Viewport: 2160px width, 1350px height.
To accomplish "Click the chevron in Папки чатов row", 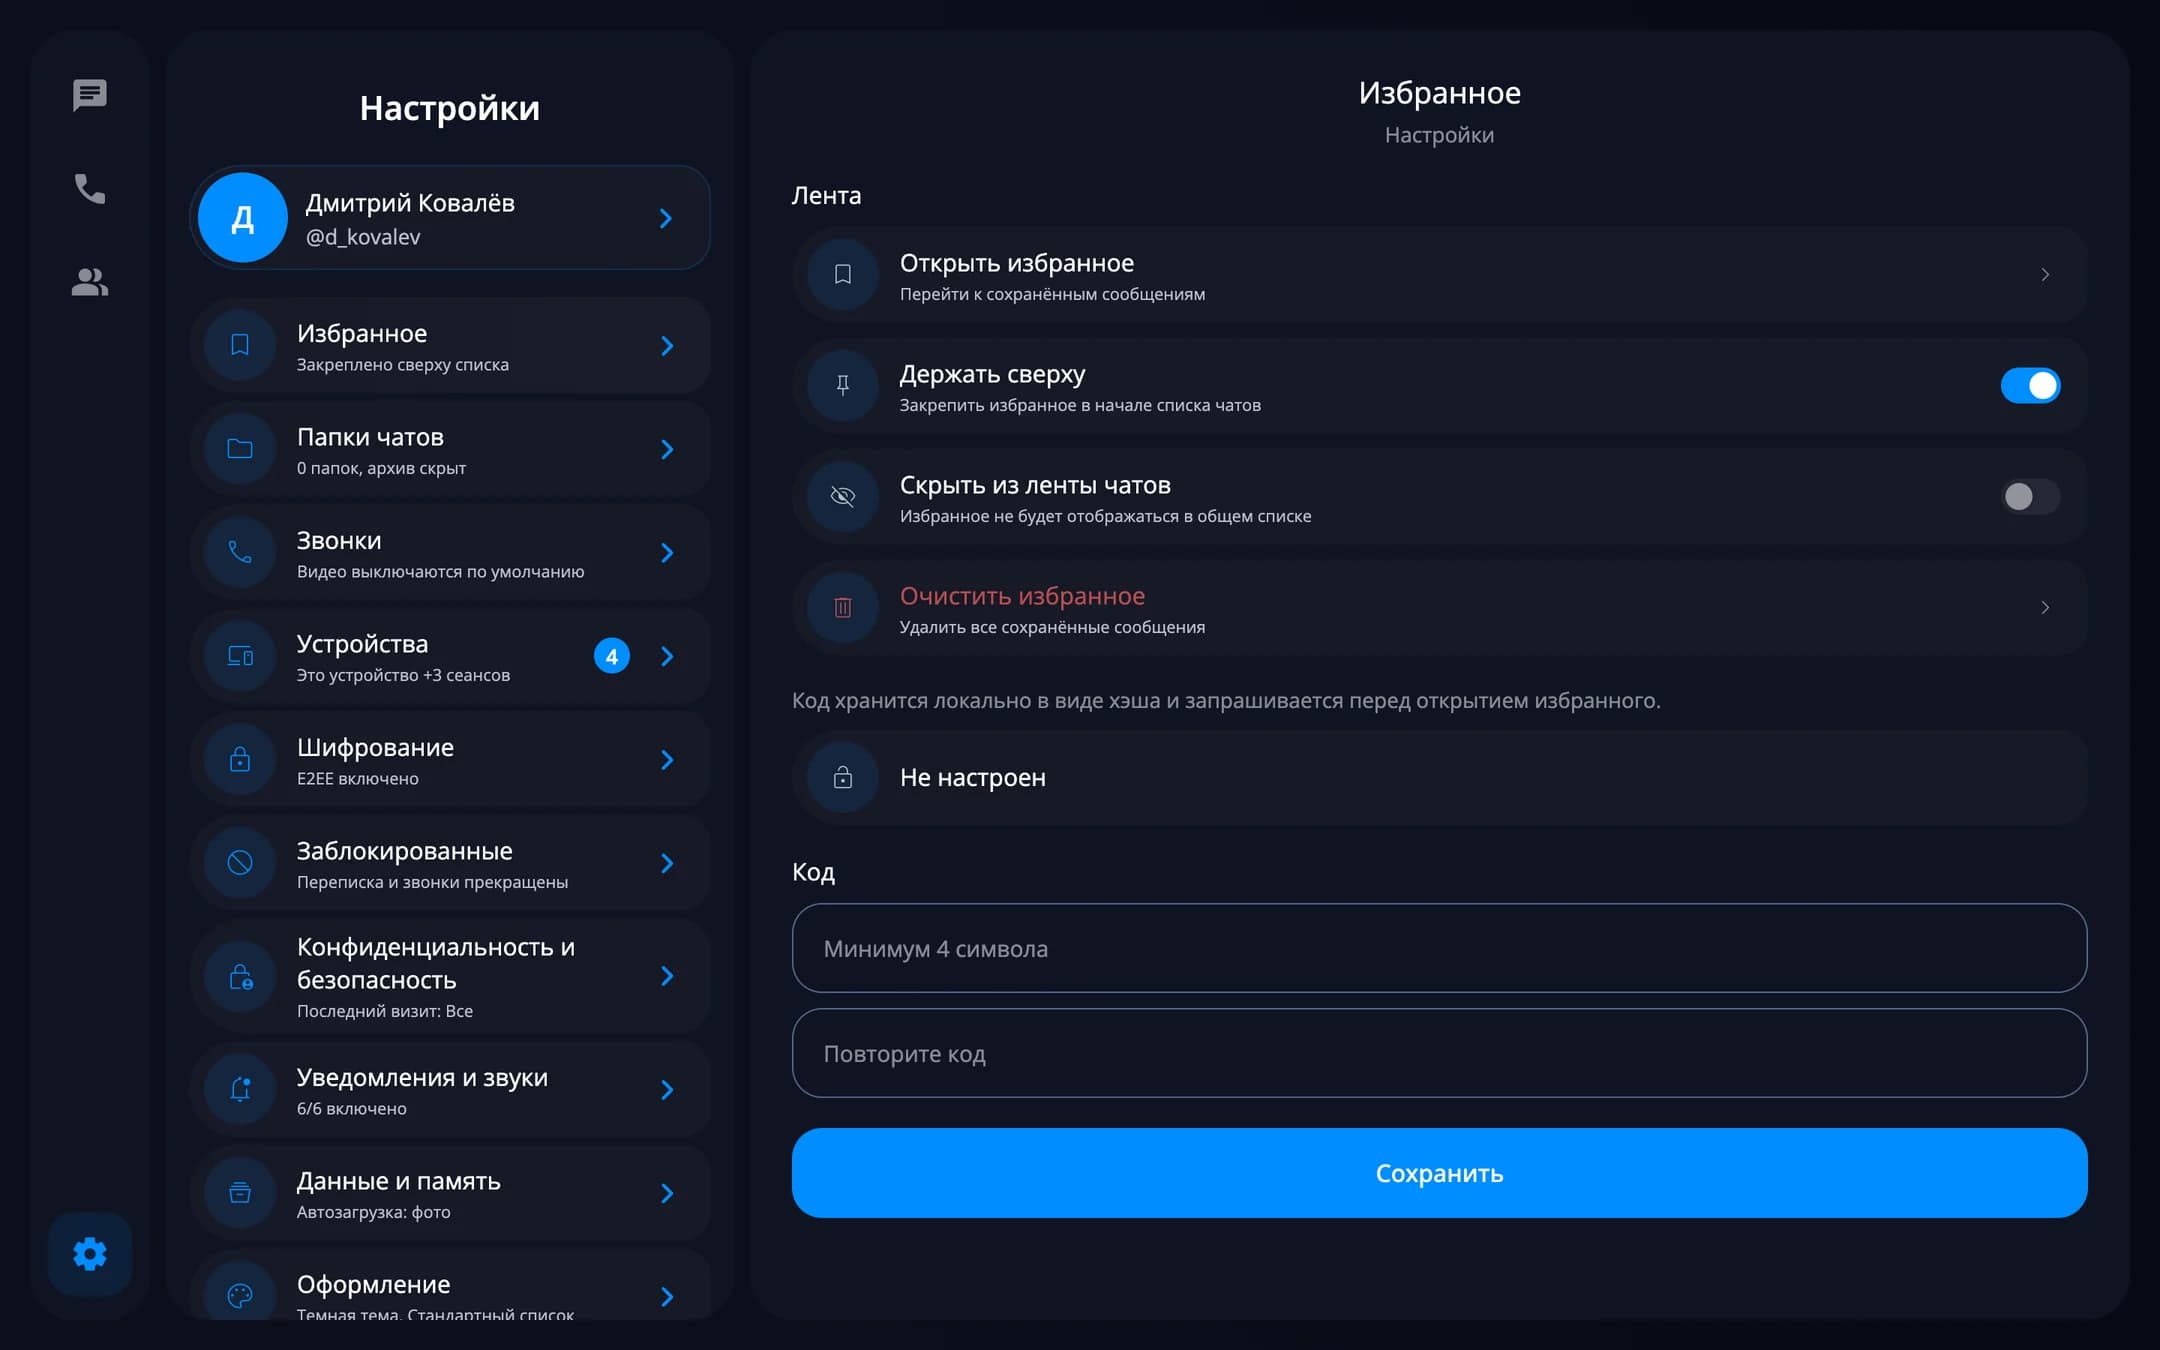I will (x=667, y=449).
